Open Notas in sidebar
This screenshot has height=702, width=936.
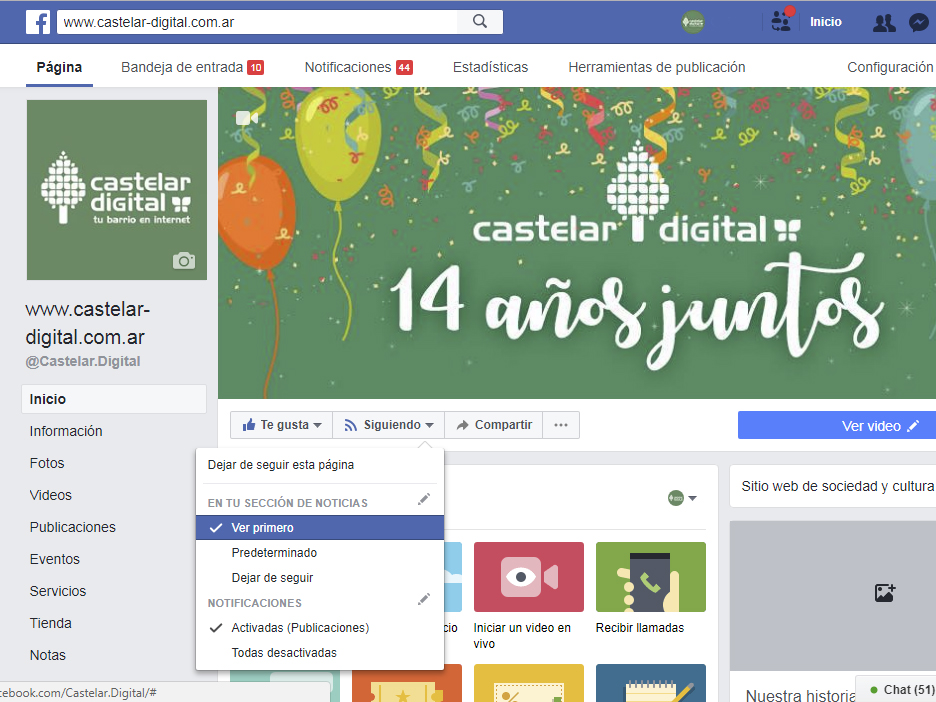[x=48, y=655]
